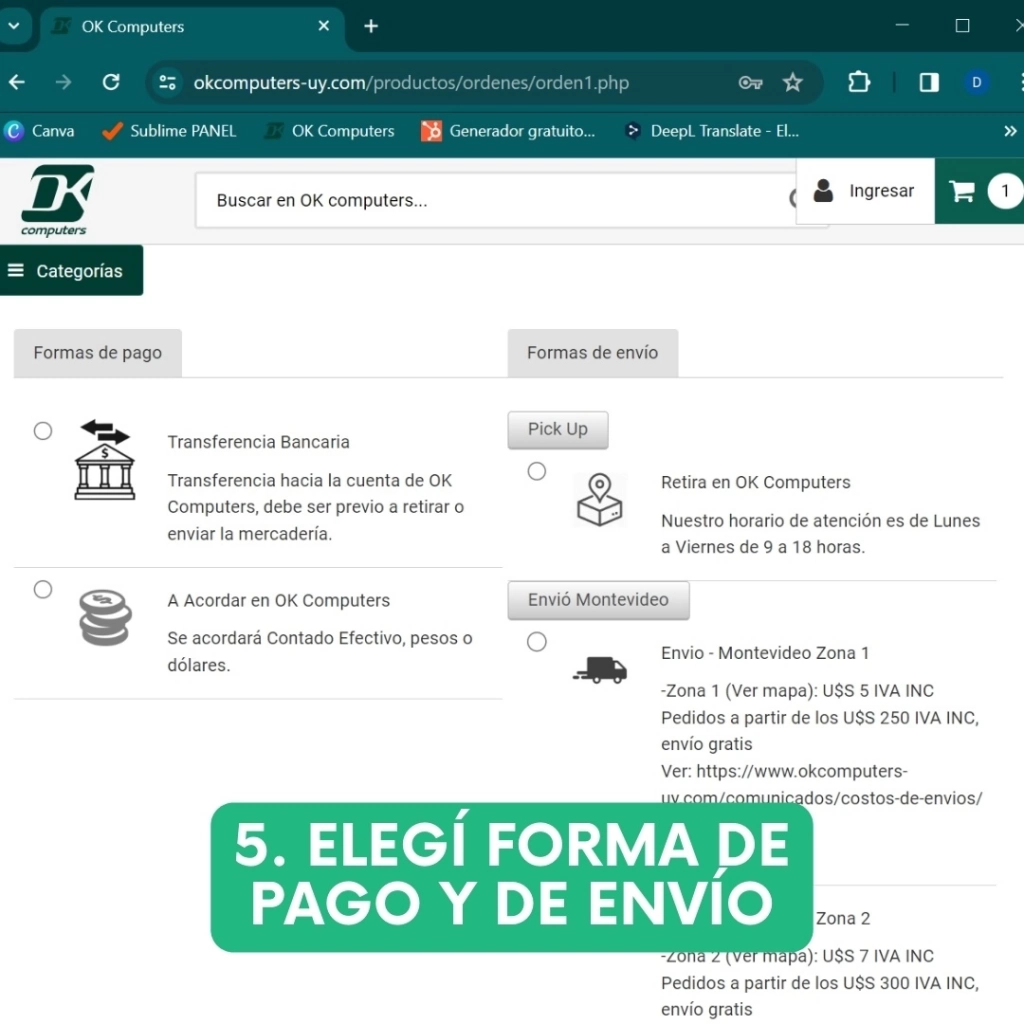This screenshot has width=1024, height=1024.
Task: Type in the Buscar en OK computers field
Action: click(490, 200)
